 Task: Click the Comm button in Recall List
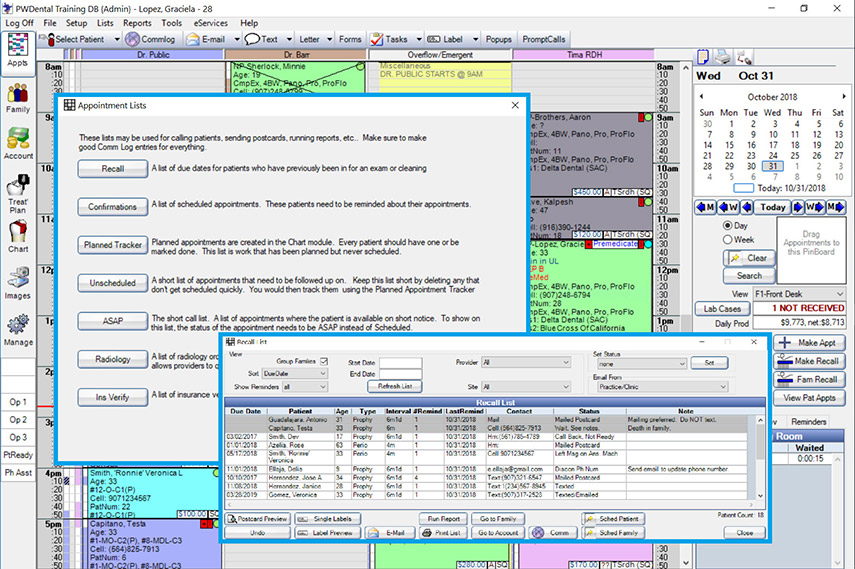click(553, 533)
